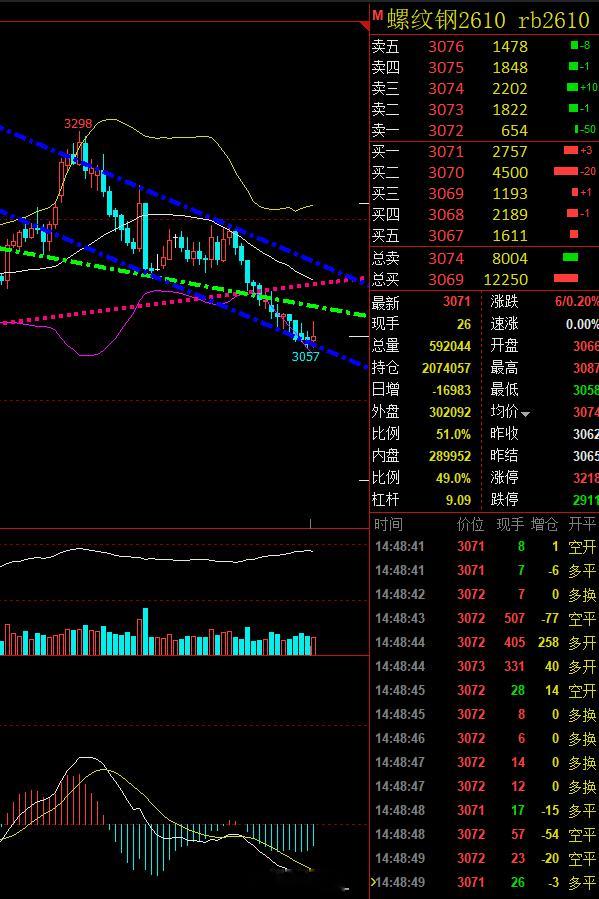The width and height of the screenshot is (599, 899).
Task: Click the tick row with volume 405
Action: pos(485,643)
